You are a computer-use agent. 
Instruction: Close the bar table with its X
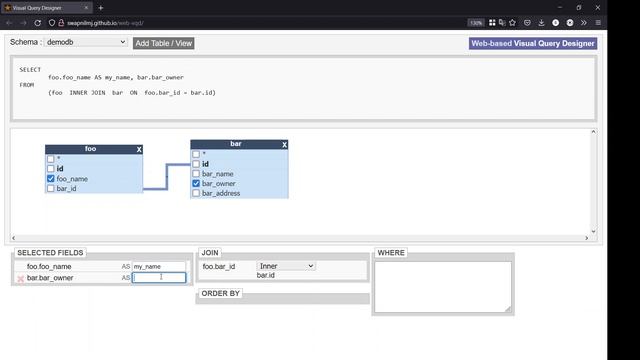(x=284, y=144)
